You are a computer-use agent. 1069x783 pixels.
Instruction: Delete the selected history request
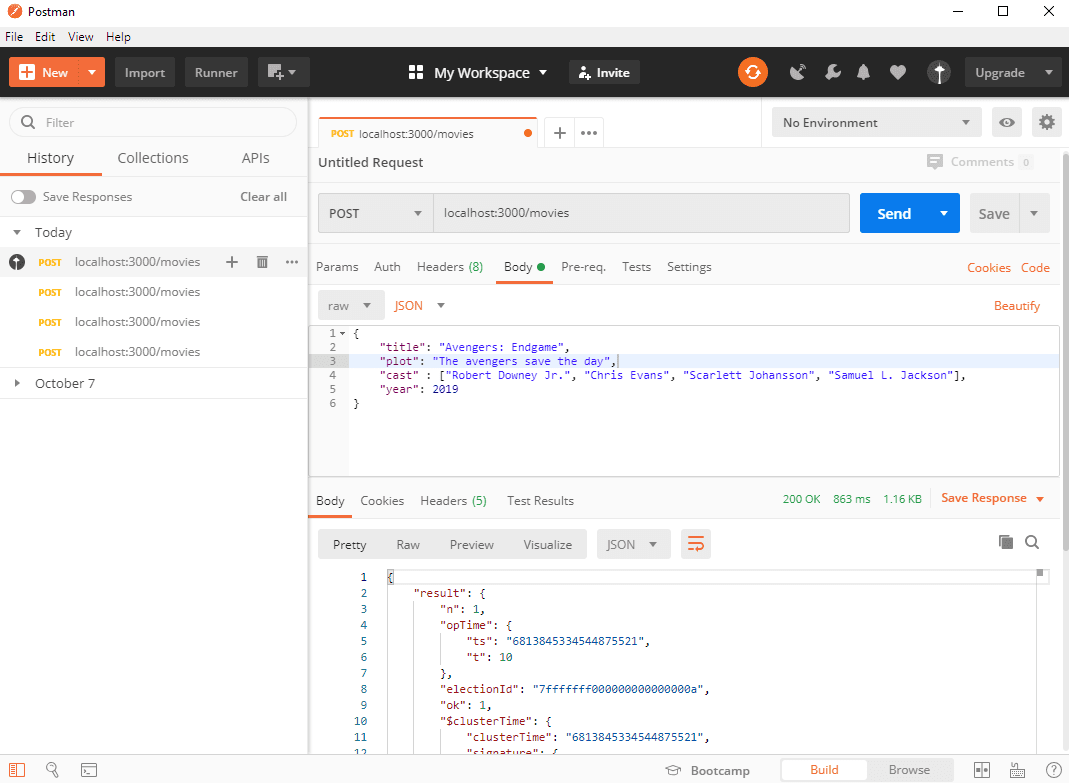click(x=262, y=262)
